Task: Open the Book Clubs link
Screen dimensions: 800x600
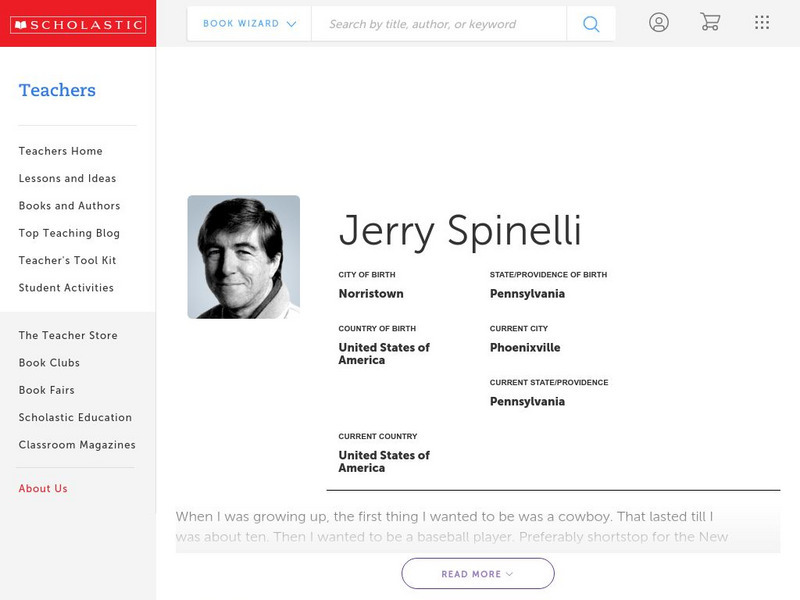Action: (49, 363)
